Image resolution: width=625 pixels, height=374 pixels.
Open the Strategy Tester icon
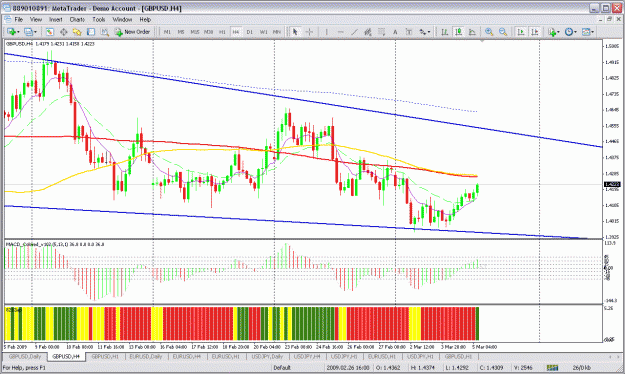tap(104, 32)
